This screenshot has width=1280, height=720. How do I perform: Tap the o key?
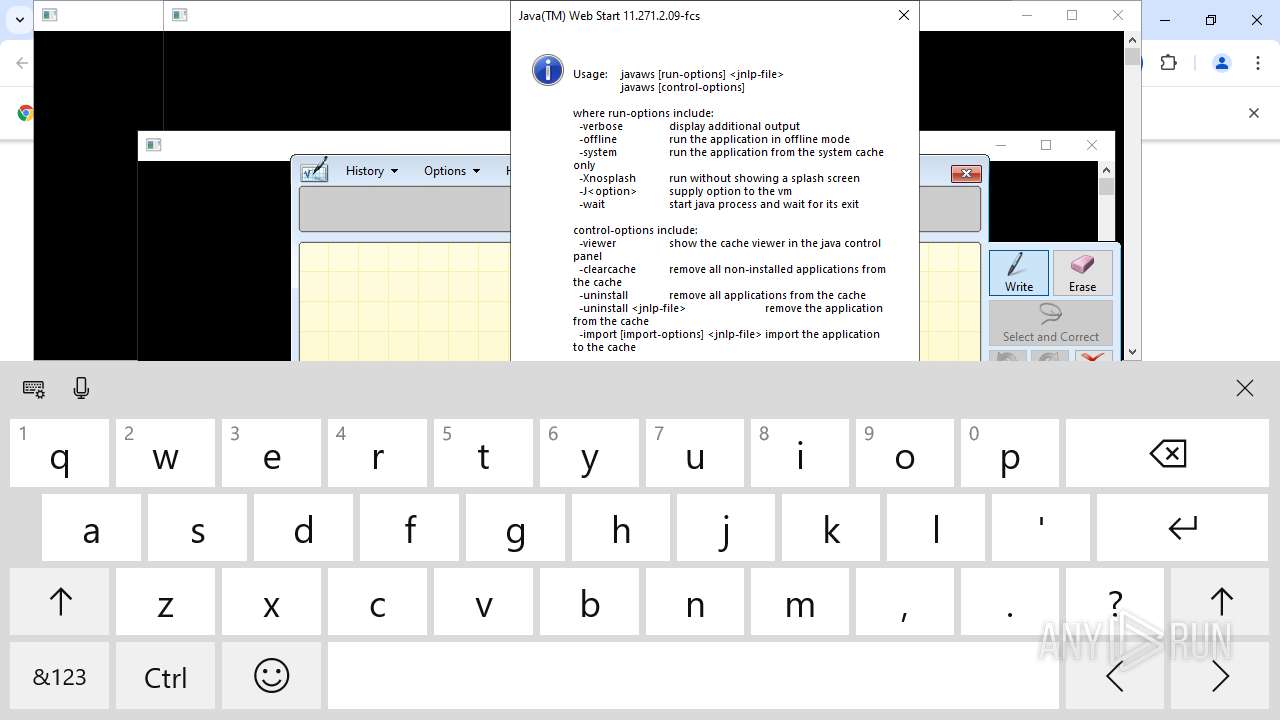click(x=905, y=453)
